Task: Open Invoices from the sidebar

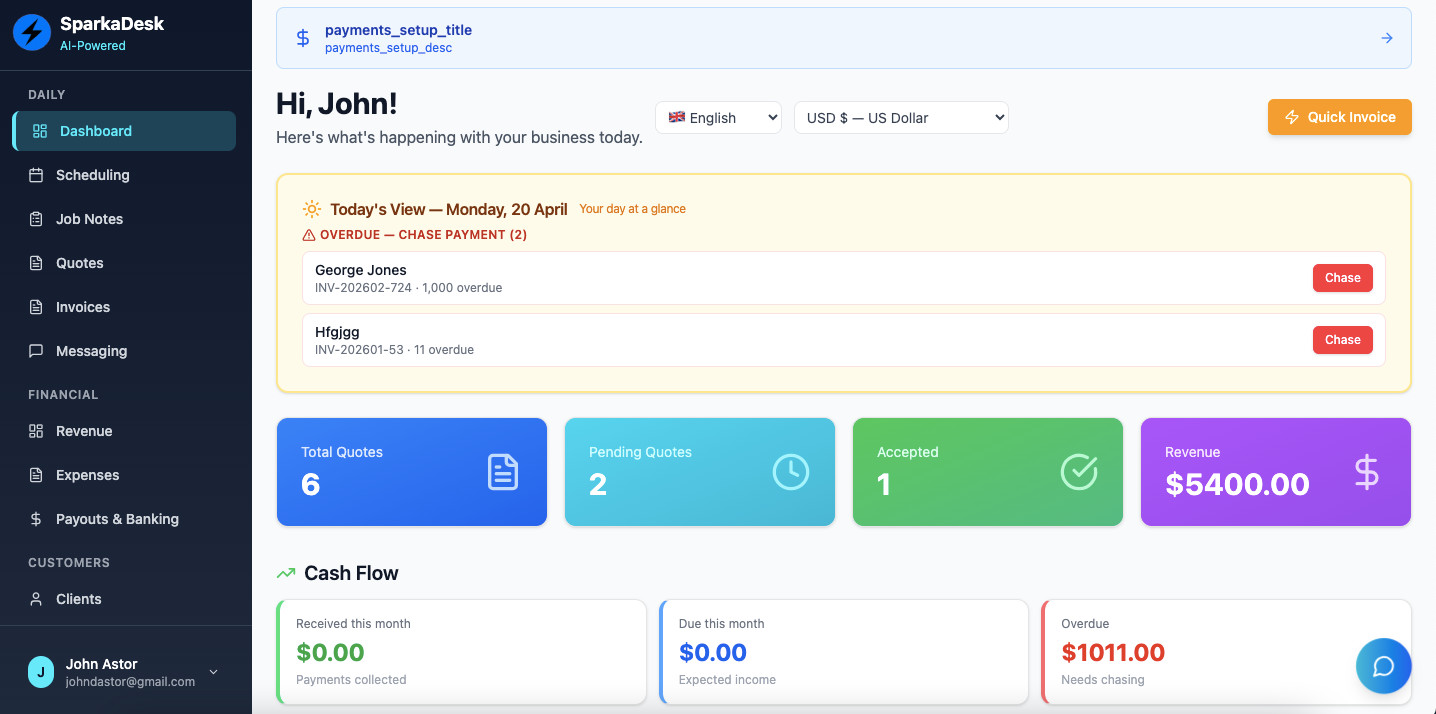Action: (x=126, y=307)
